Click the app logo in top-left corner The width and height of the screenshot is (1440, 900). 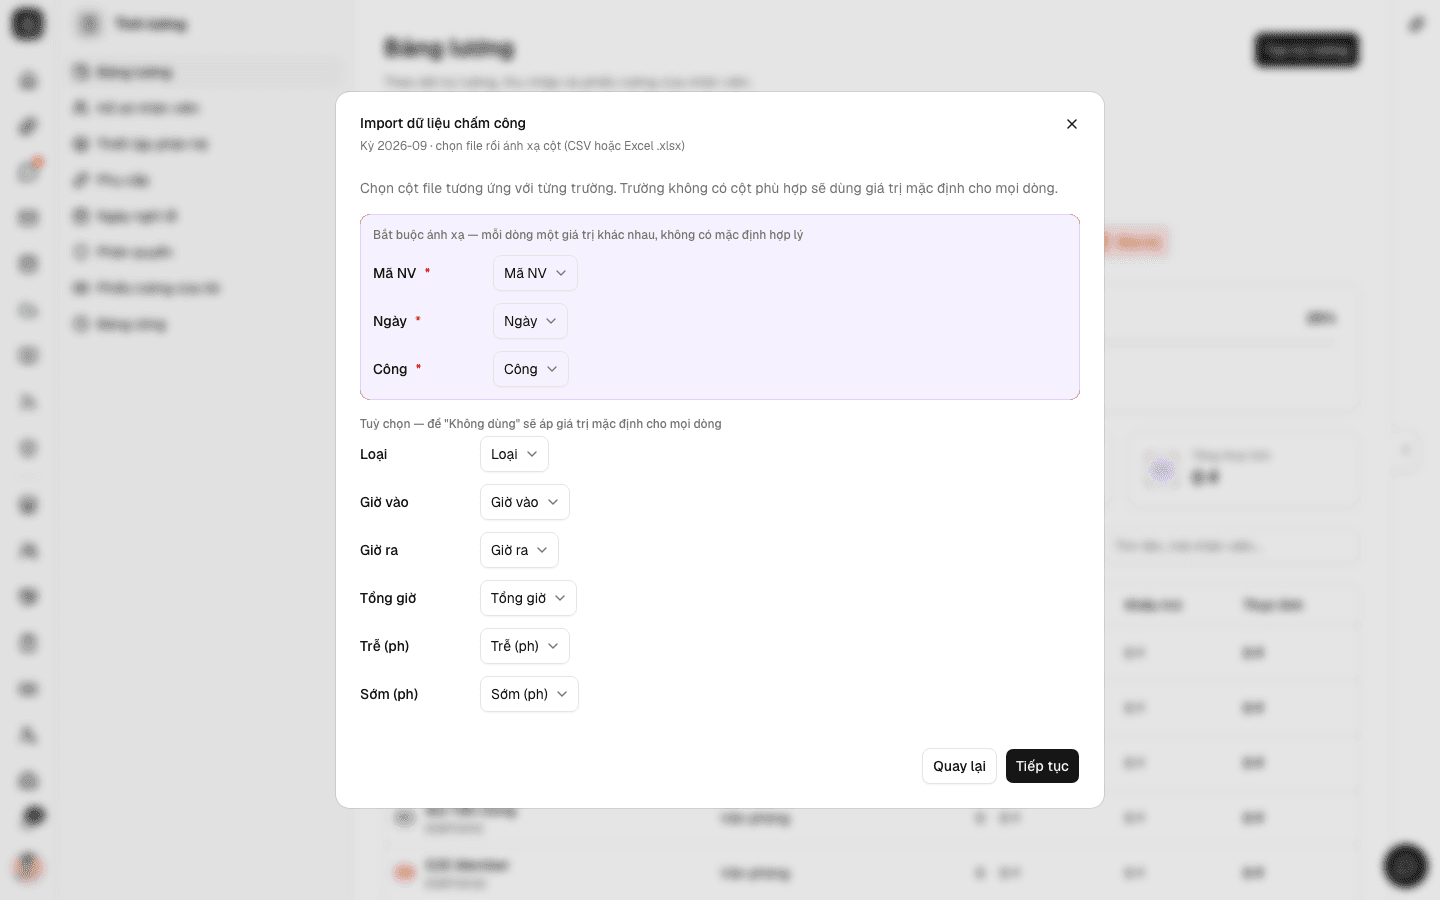[x=28, y=24]
